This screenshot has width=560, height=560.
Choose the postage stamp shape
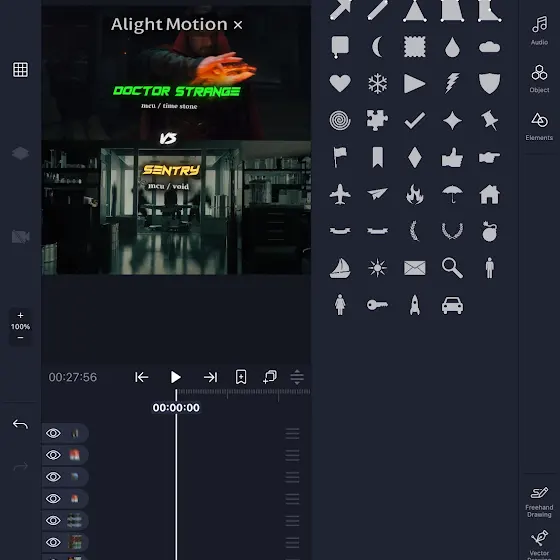tap(415, 47)
